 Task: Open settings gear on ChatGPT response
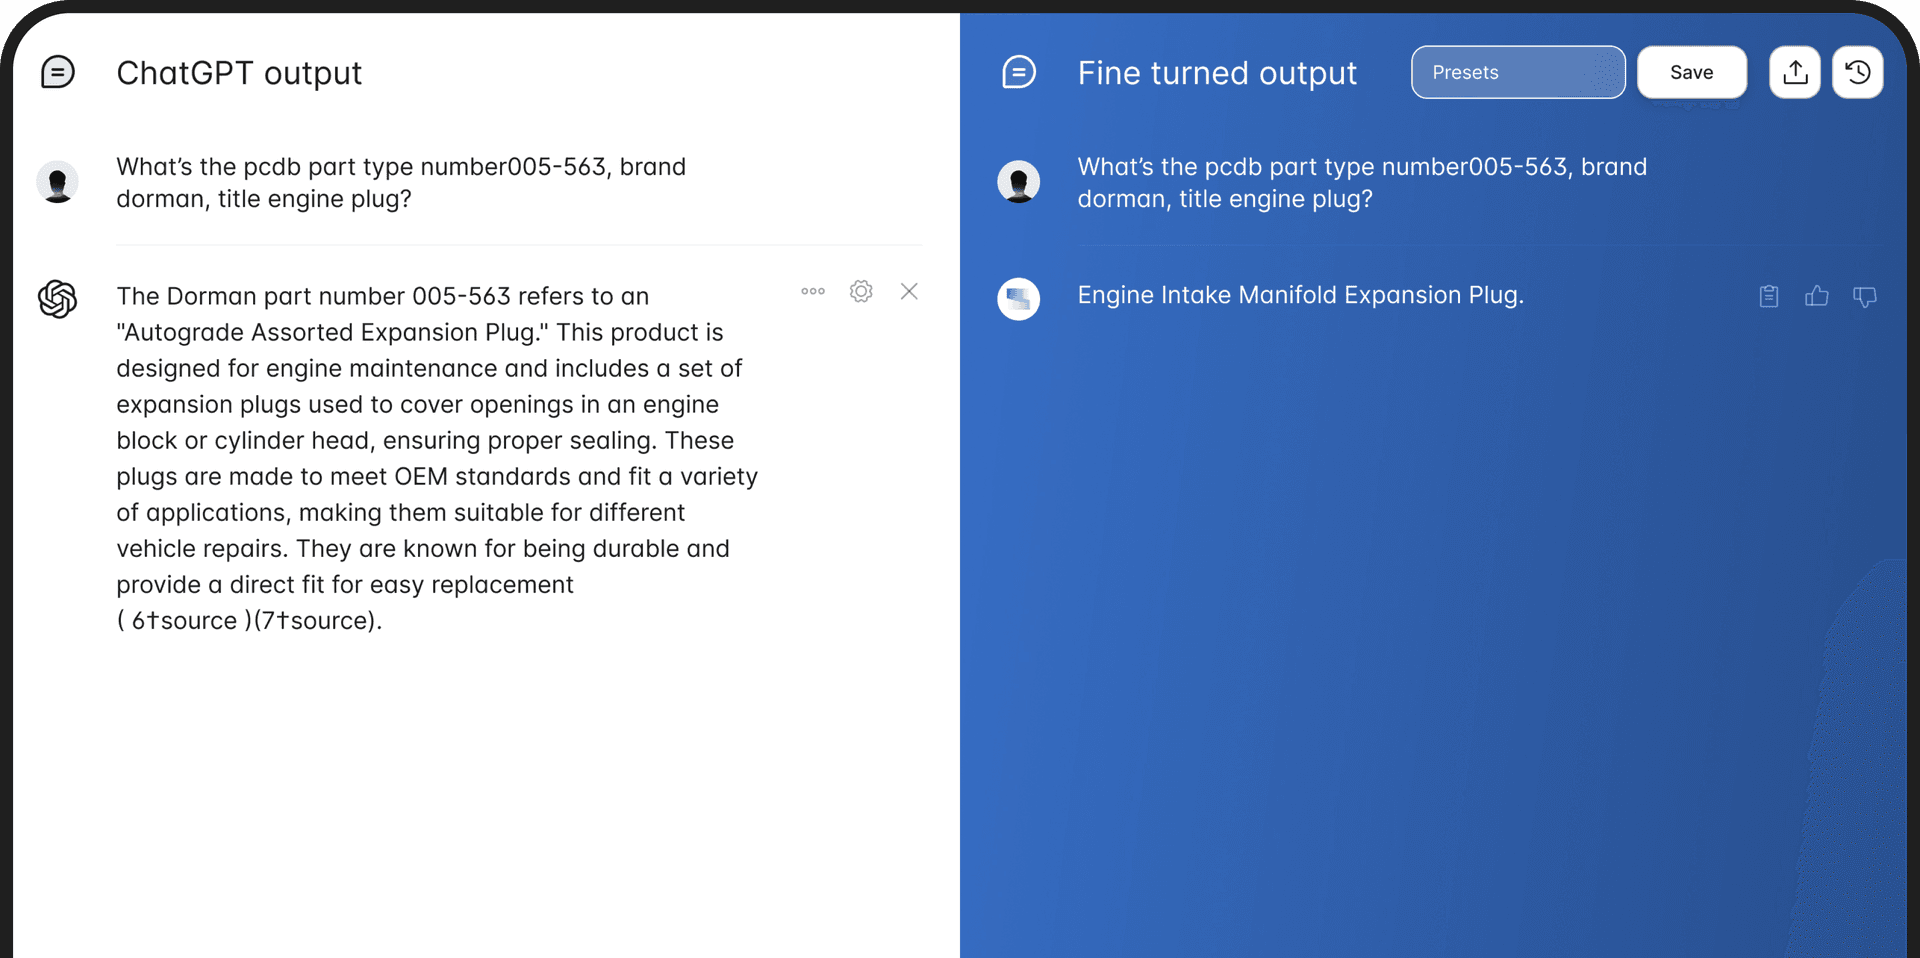coord(861,291)
